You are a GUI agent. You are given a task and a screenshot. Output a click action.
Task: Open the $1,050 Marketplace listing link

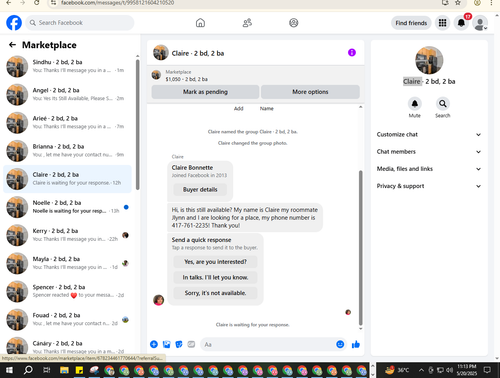(x=186, y=79)
